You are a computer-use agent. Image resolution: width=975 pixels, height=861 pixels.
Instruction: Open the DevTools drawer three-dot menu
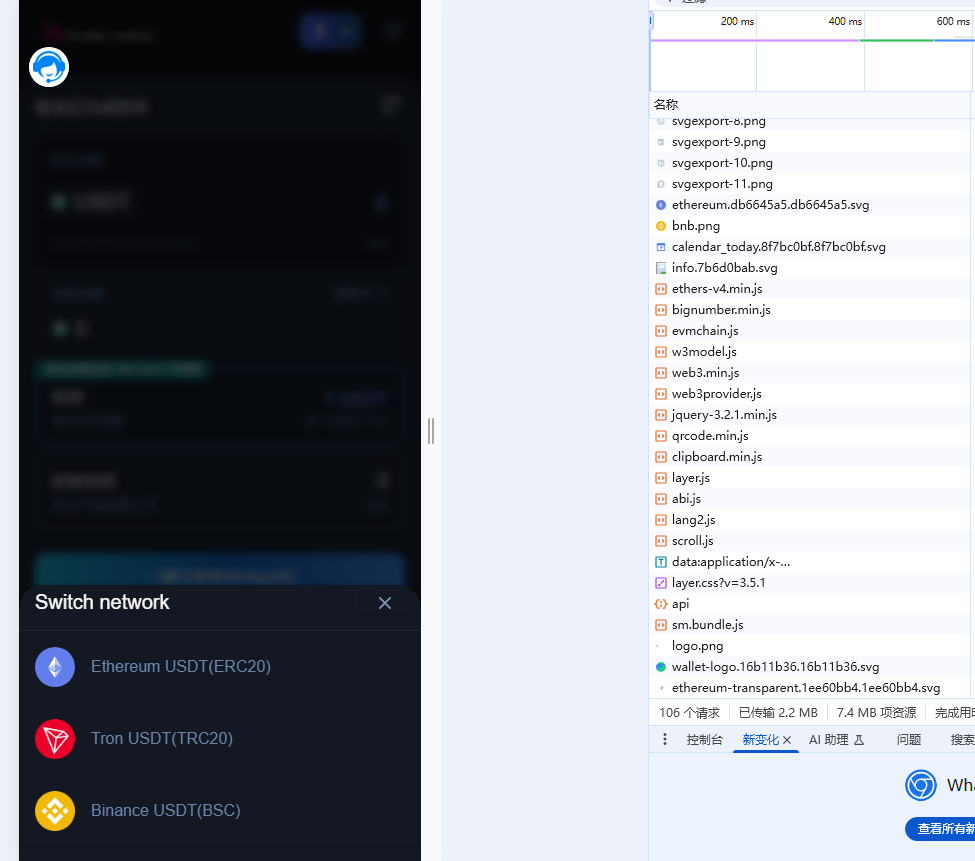click(665, 740)
